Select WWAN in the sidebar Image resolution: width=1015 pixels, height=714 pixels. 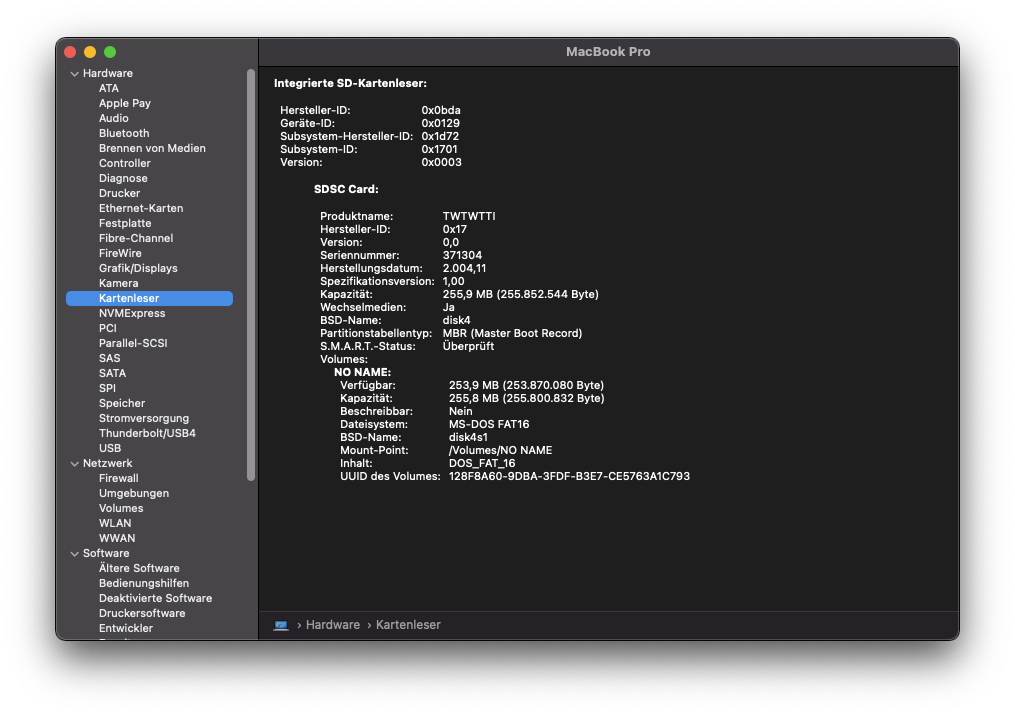pos(117,538)
